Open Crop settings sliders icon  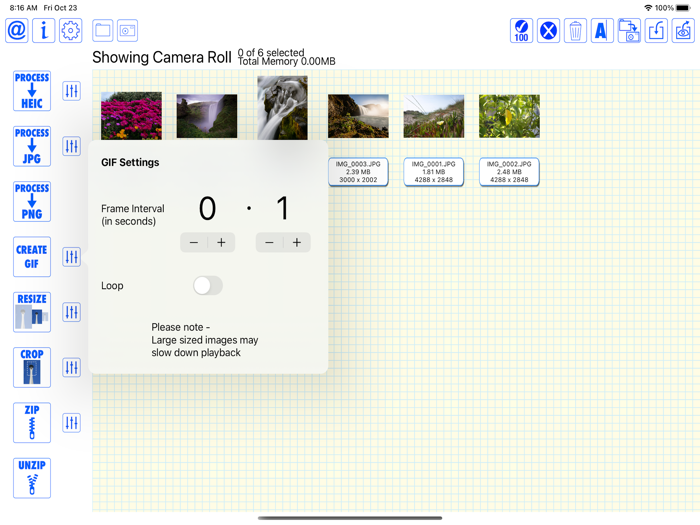71,367
